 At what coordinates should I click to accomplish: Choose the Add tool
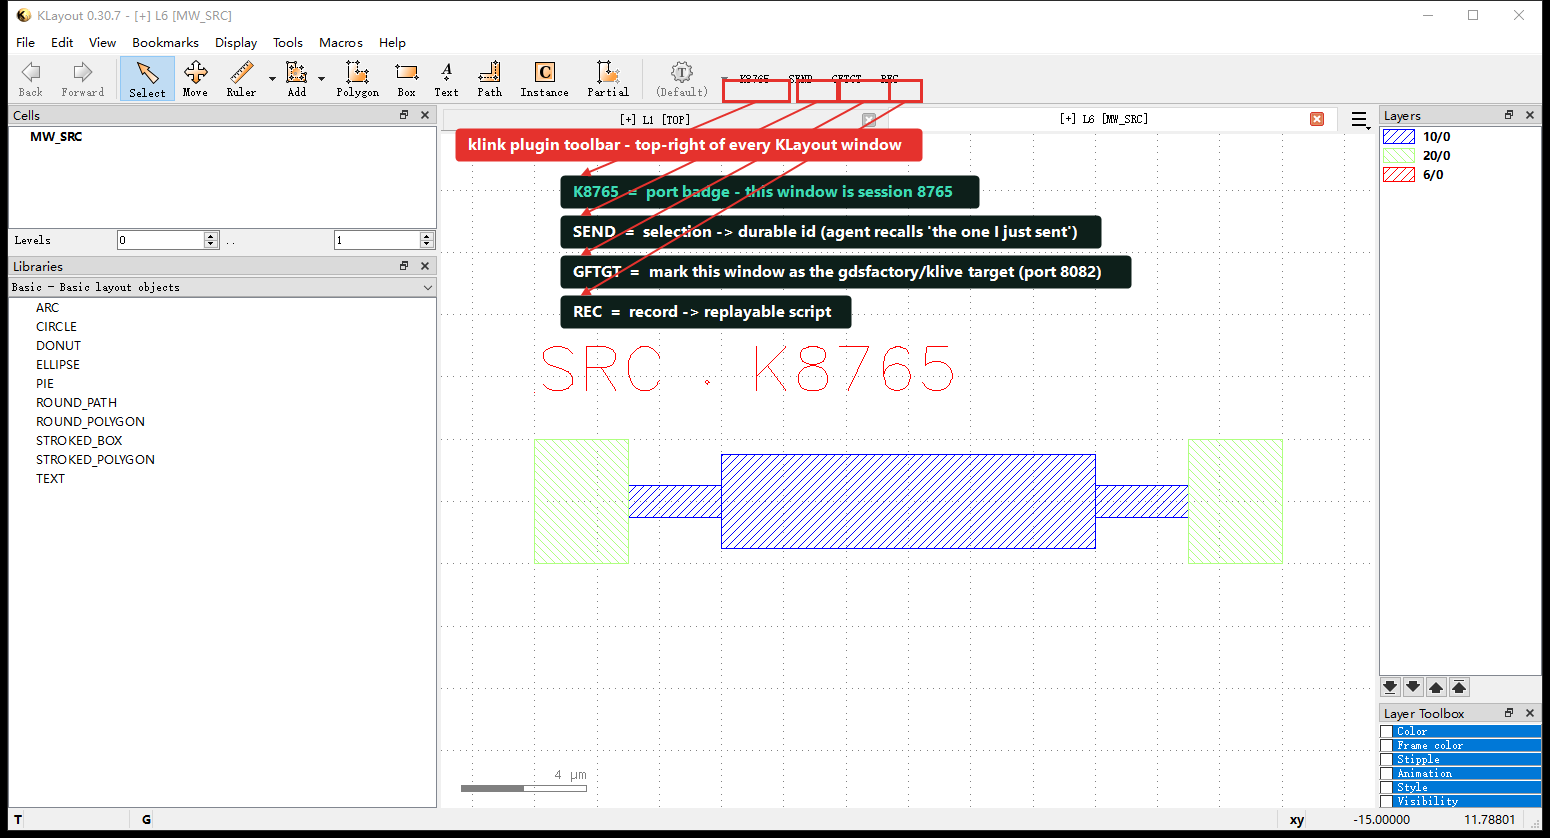(297, 79)
